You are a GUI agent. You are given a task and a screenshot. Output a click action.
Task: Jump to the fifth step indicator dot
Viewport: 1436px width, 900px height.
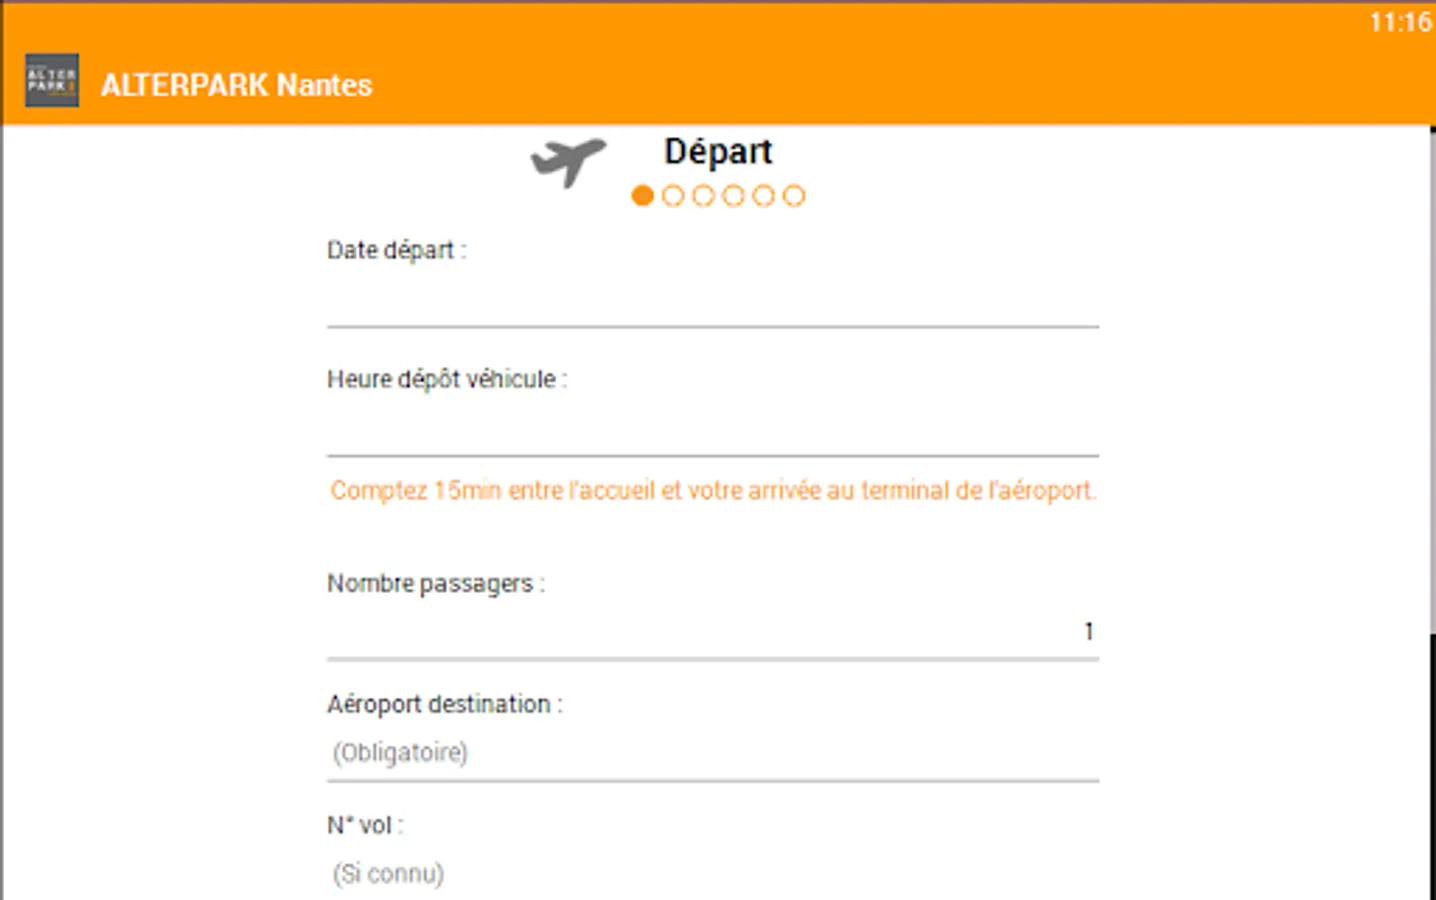[x=763, y=196]
